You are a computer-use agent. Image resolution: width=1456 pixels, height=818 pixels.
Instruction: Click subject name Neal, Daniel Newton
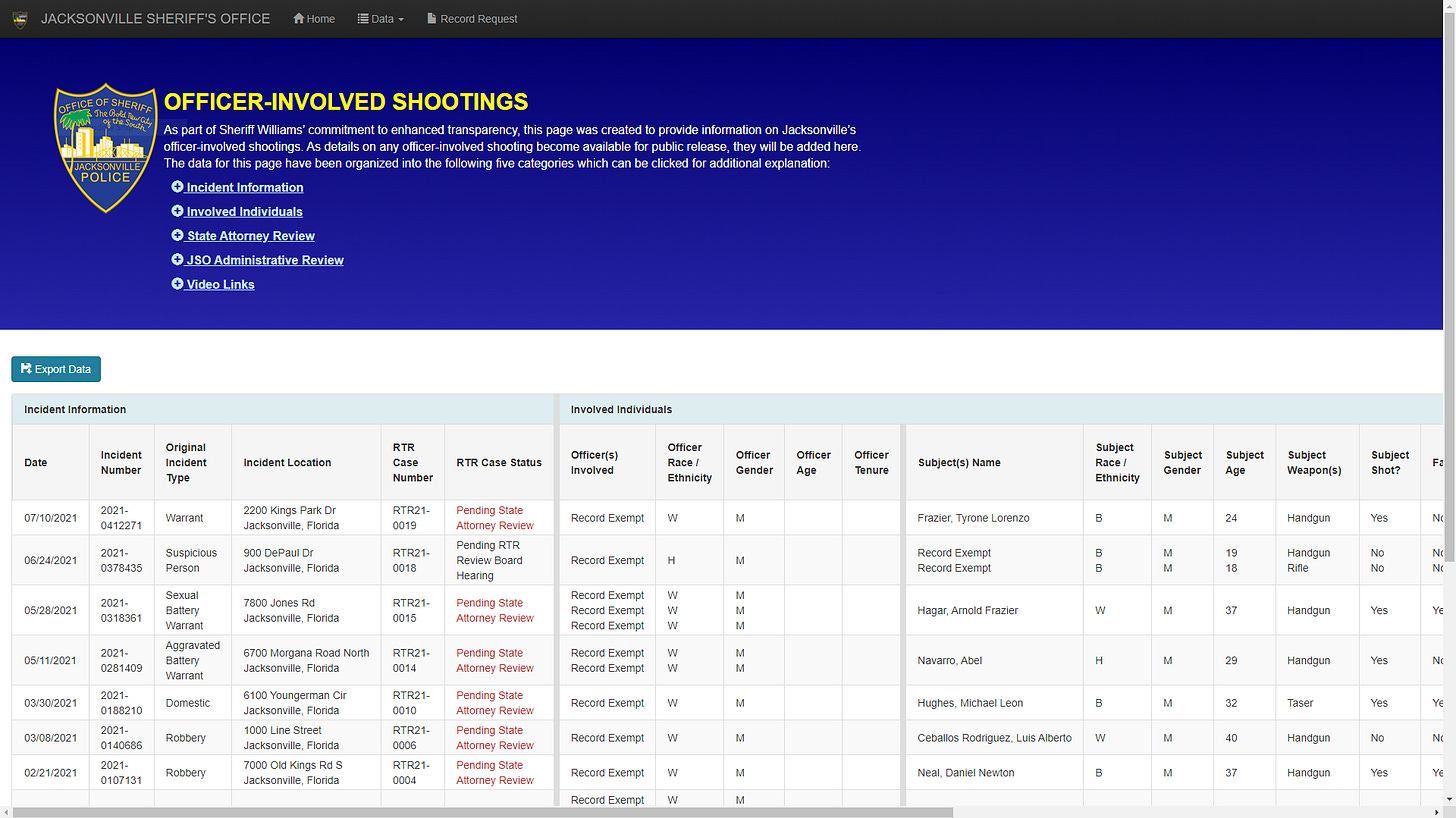[x=966, y=773]
